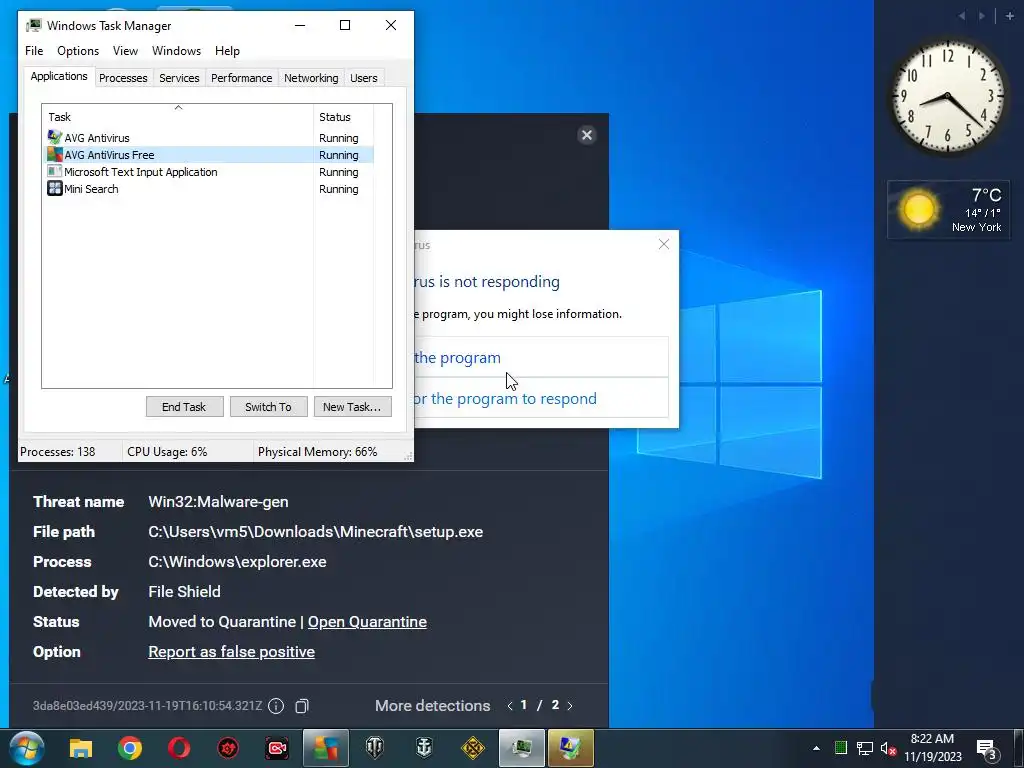
Task: Launch World of Warships anchor icon
Action: [424, 748]
